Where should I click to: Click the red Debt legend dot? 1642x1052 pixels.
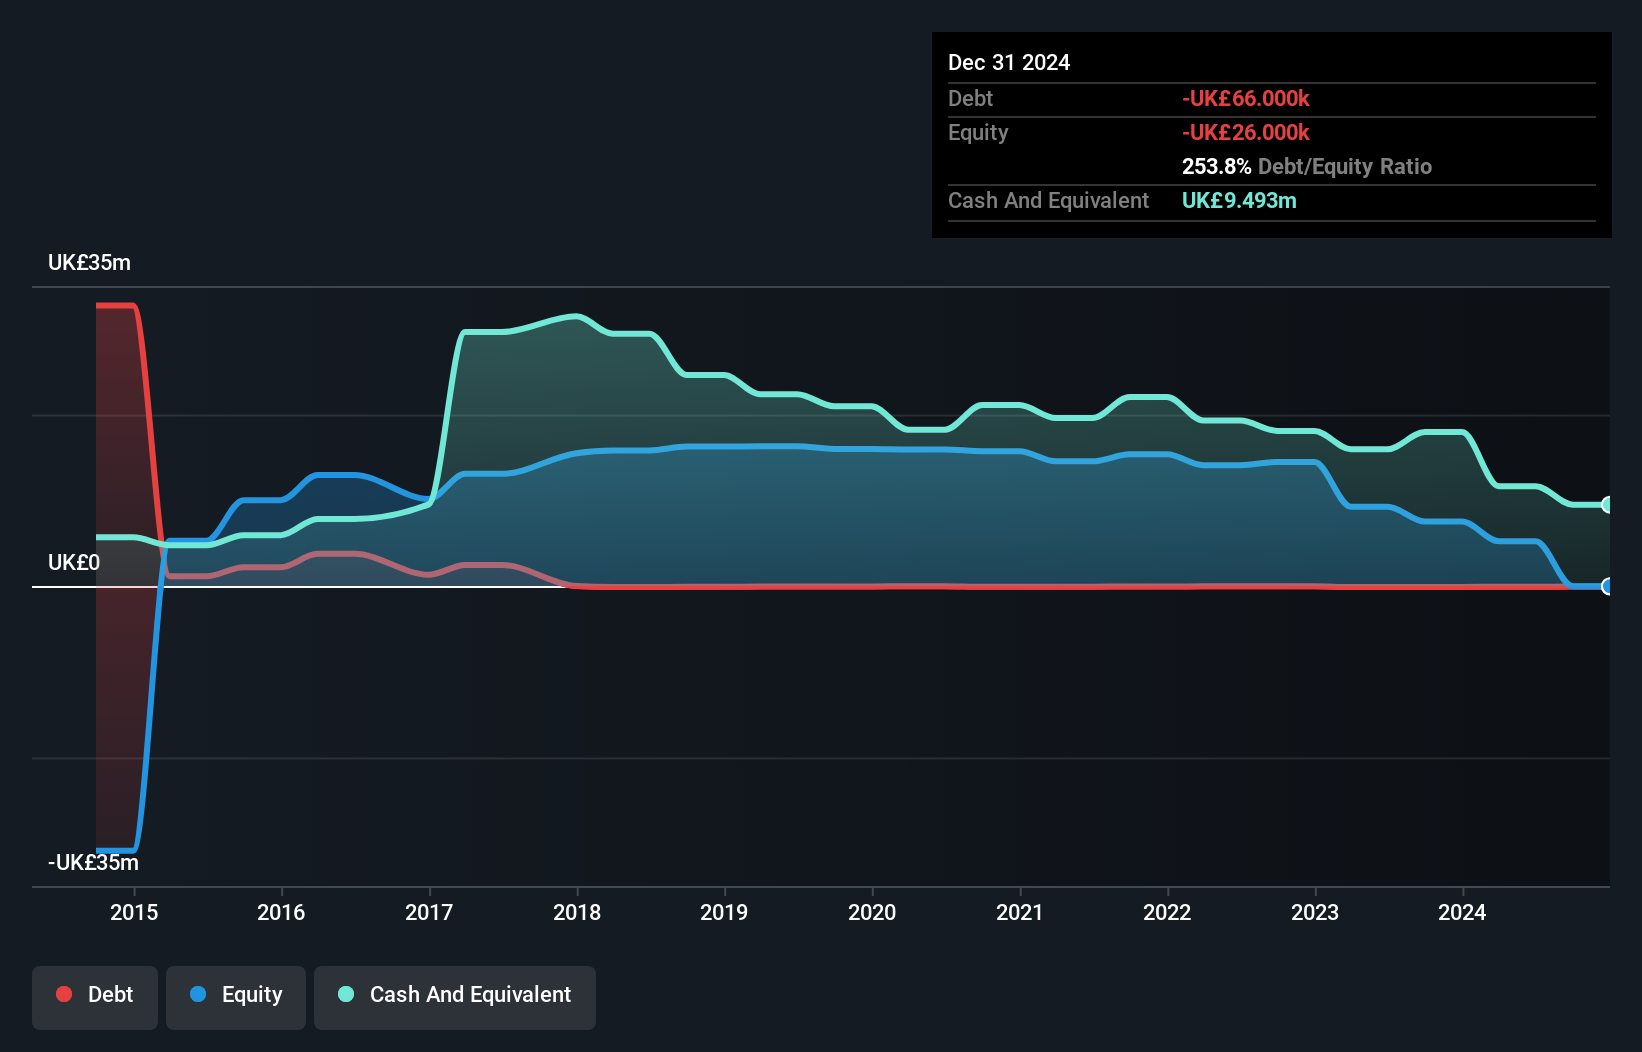point(64,994)
